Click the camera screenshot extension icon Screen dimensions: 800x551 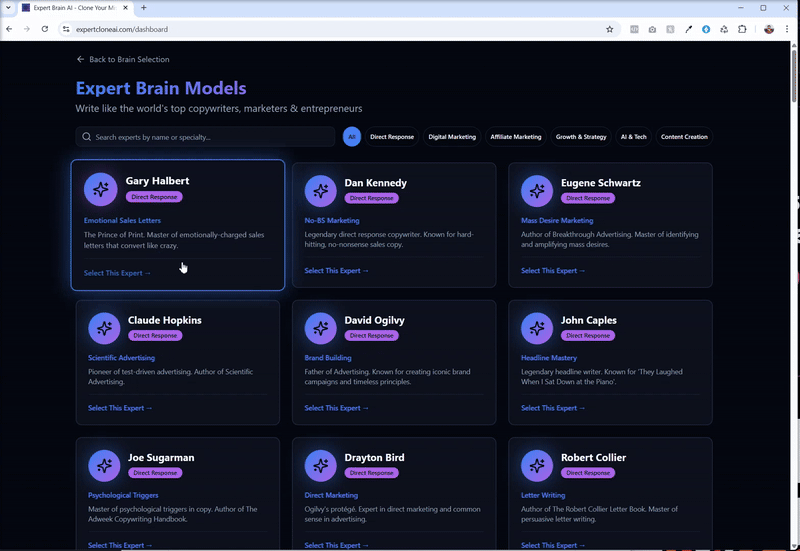point(652,29)
